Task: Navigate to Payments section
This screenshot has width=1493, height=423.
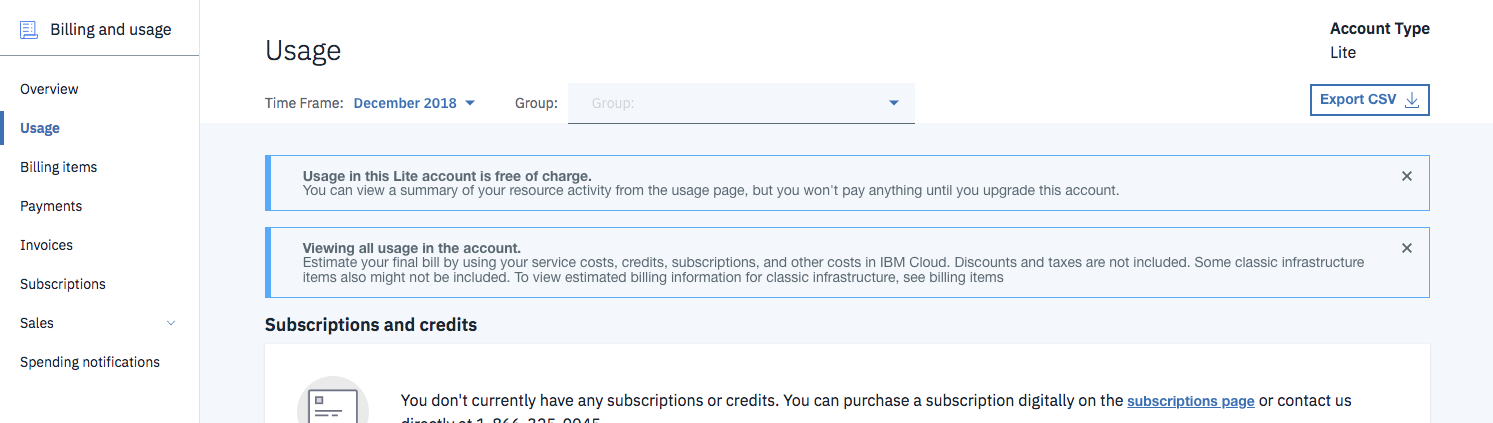Action: [51, 206]
